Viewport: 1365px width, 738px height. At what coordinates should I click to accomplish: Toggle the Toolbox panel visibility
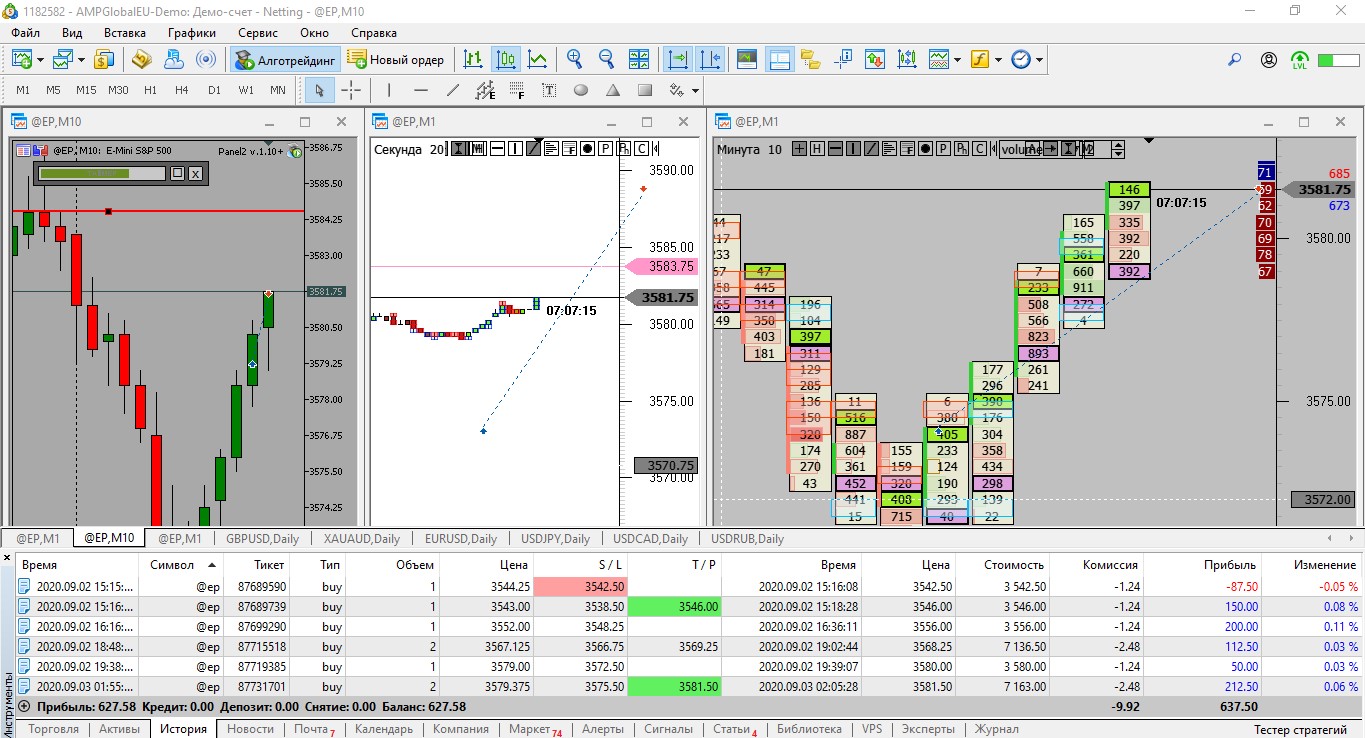pos(780,59)
